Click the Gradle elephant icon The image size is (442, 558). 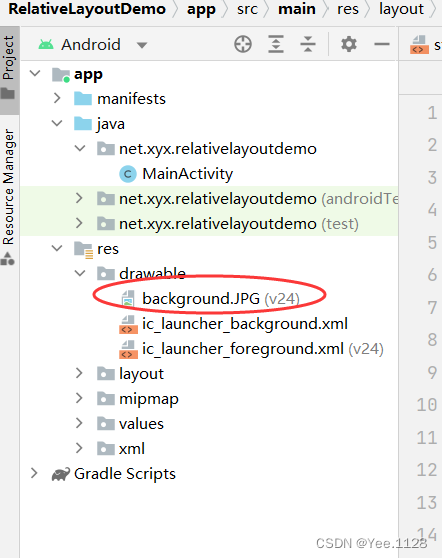click(60, 474)
